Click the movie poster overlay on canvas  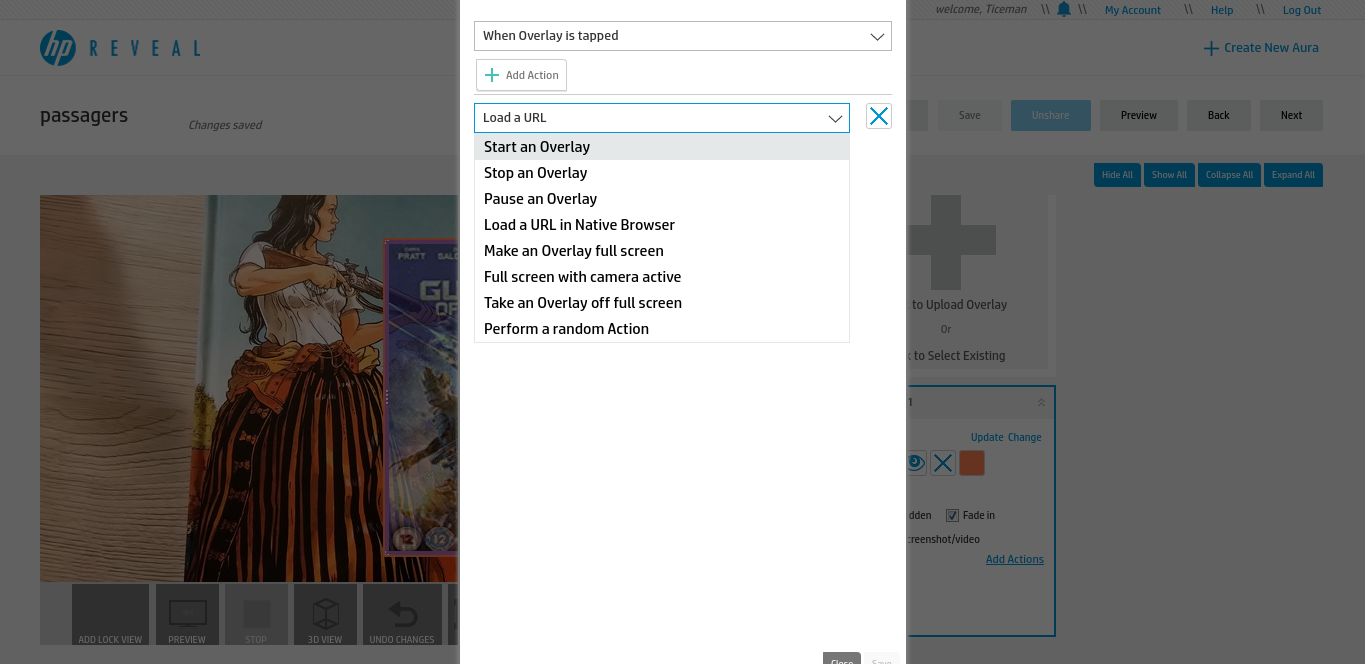coord(423,397)
